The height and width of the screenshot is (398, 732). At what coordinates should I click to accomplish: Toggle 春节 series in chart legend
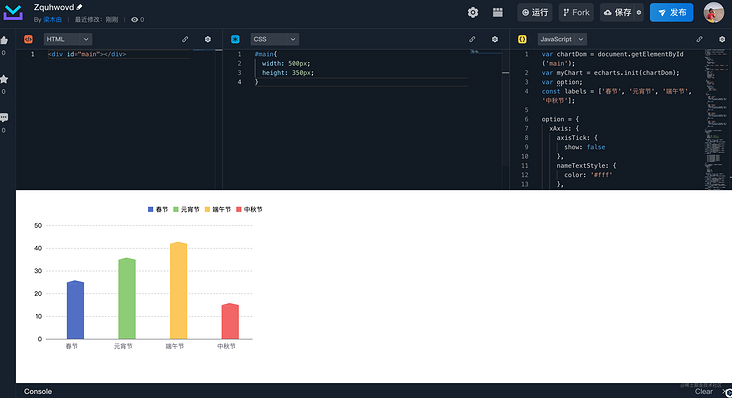(158, 209)
